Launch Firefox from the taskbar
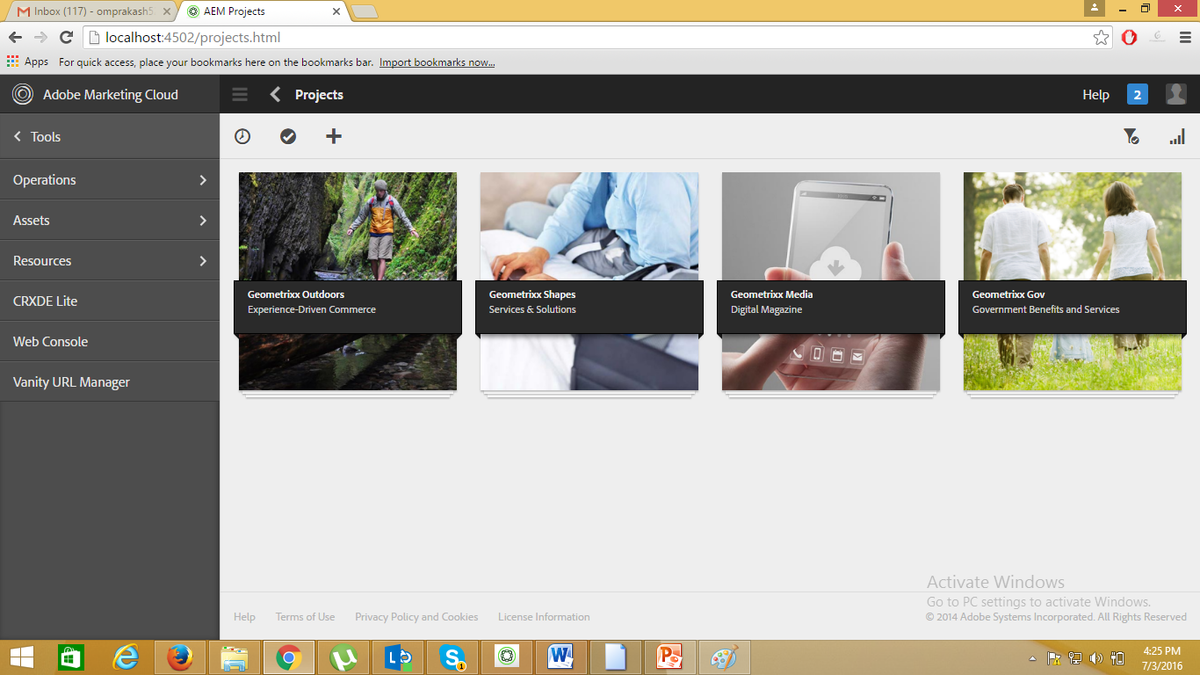 coord(180,657)
